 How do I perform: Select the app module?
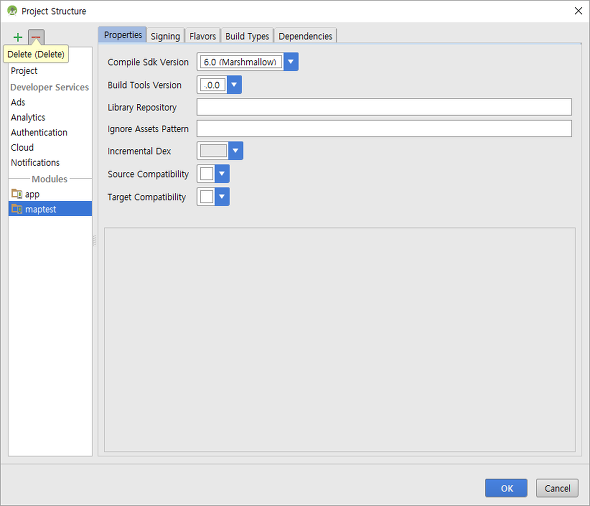click(x=50, y=194)
